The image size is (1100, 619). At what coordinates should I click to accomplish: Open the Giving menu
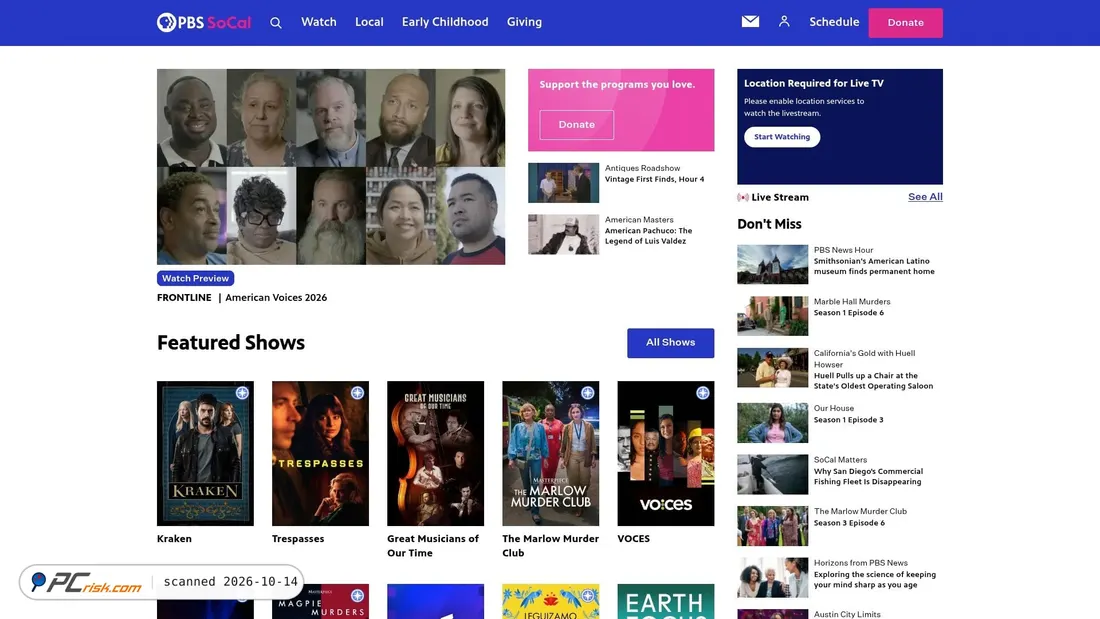pos(524,22)
